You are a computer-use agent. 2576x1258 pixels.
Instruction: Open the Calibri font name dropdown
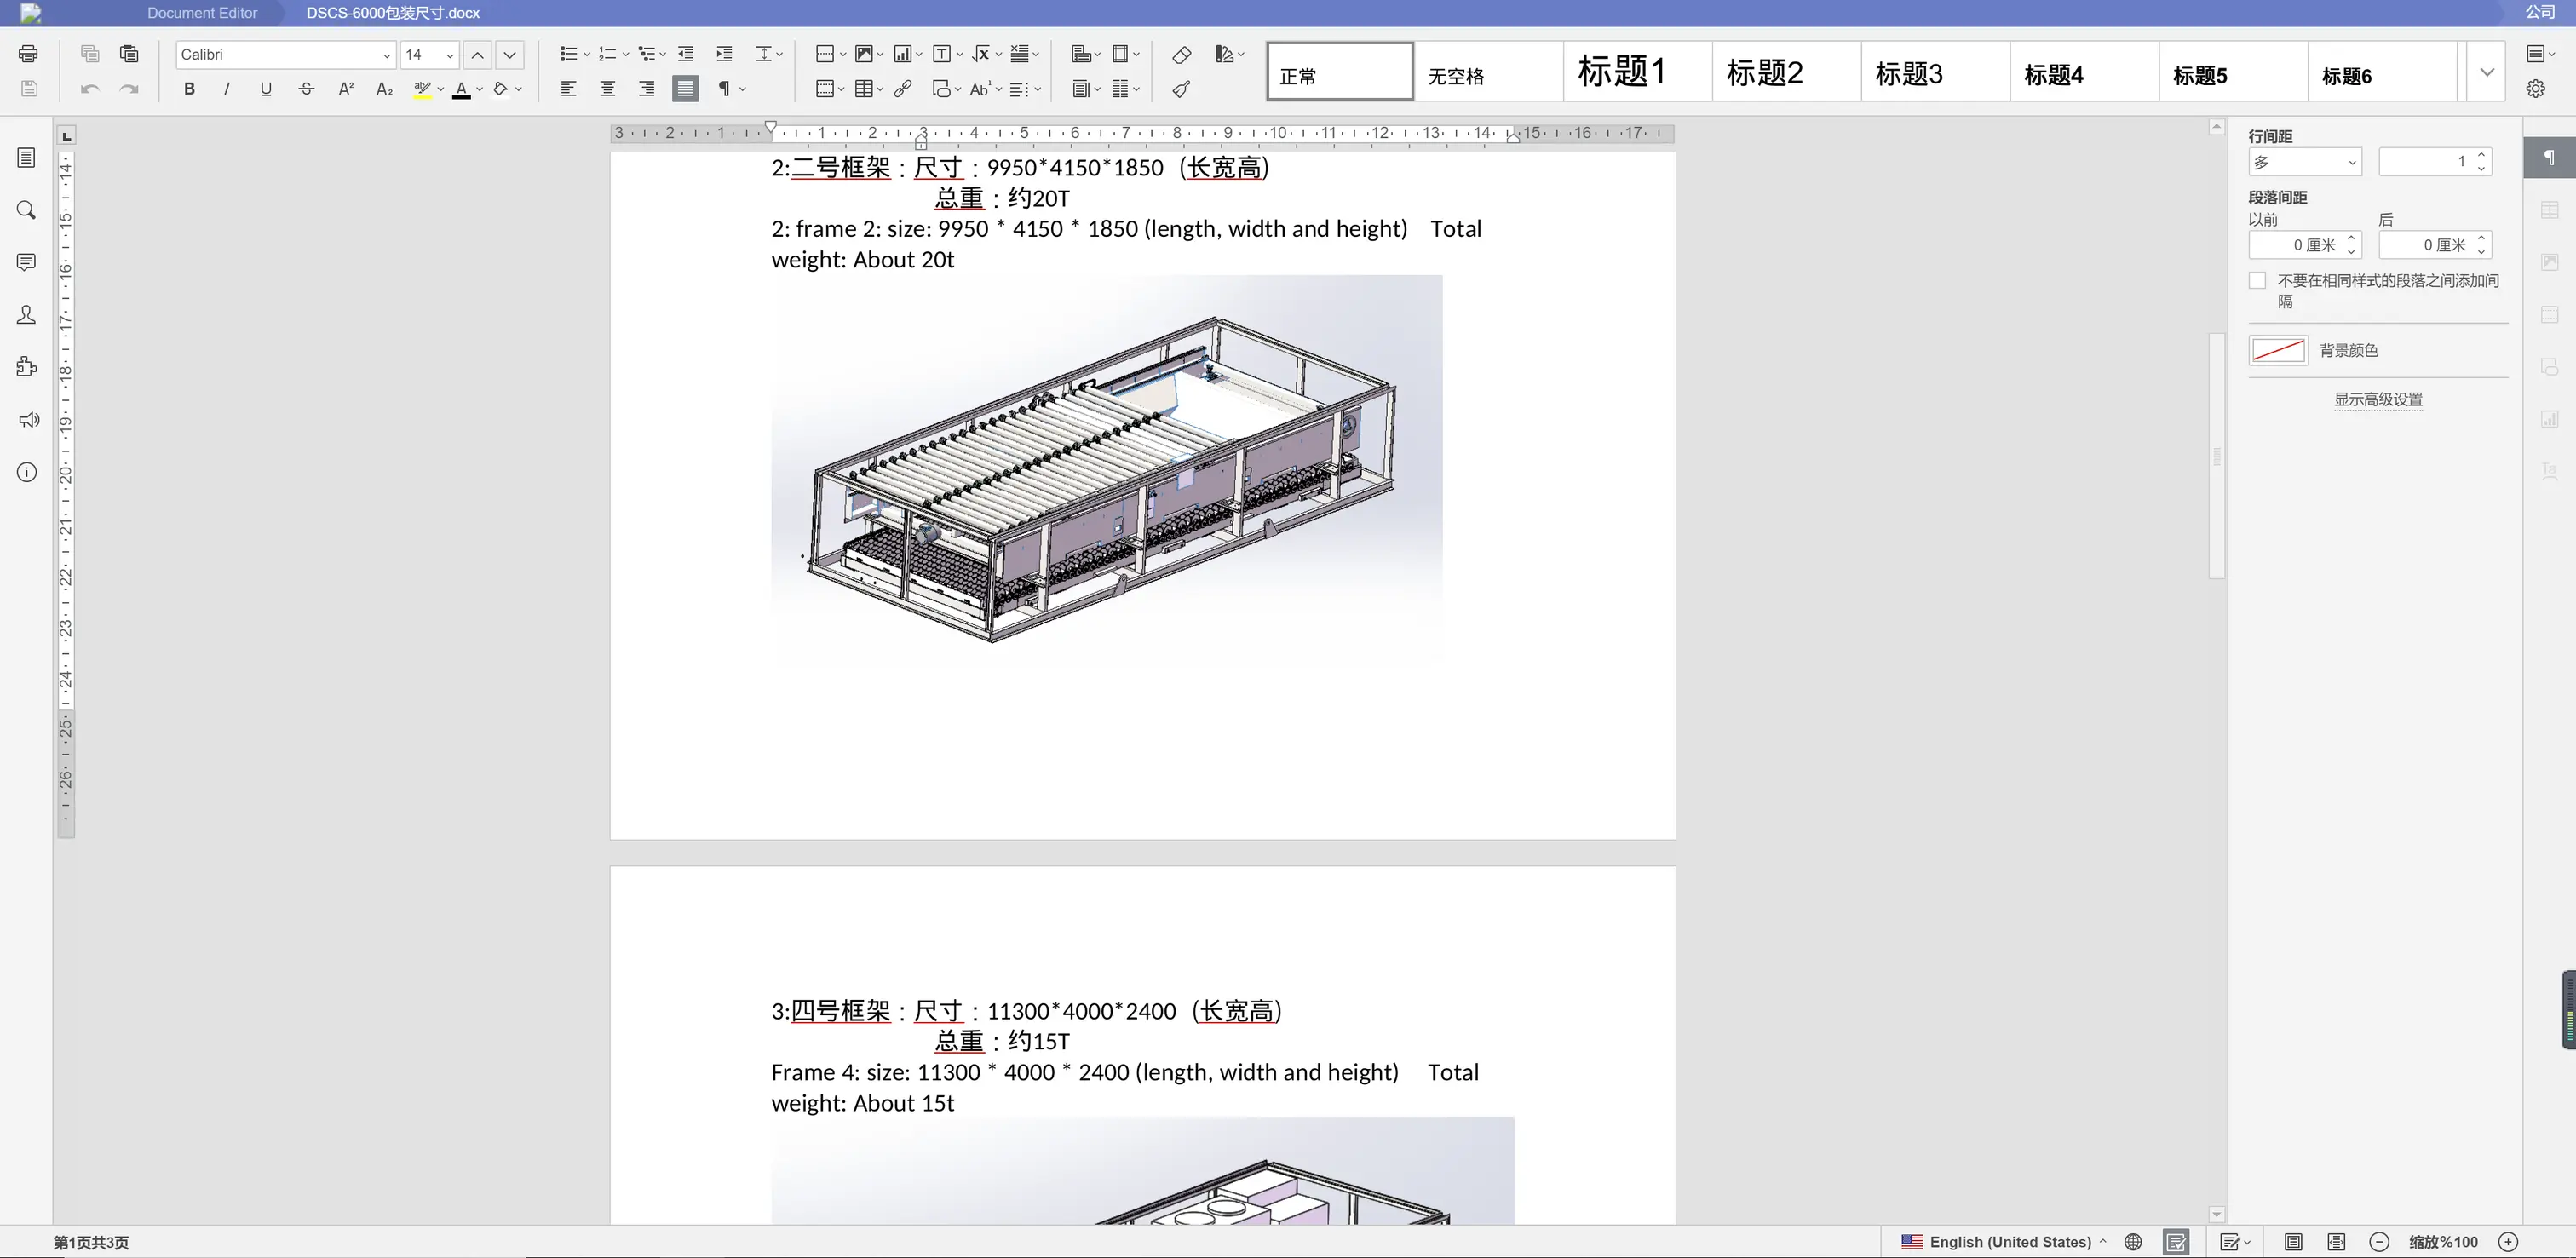[x=386, y=55]
